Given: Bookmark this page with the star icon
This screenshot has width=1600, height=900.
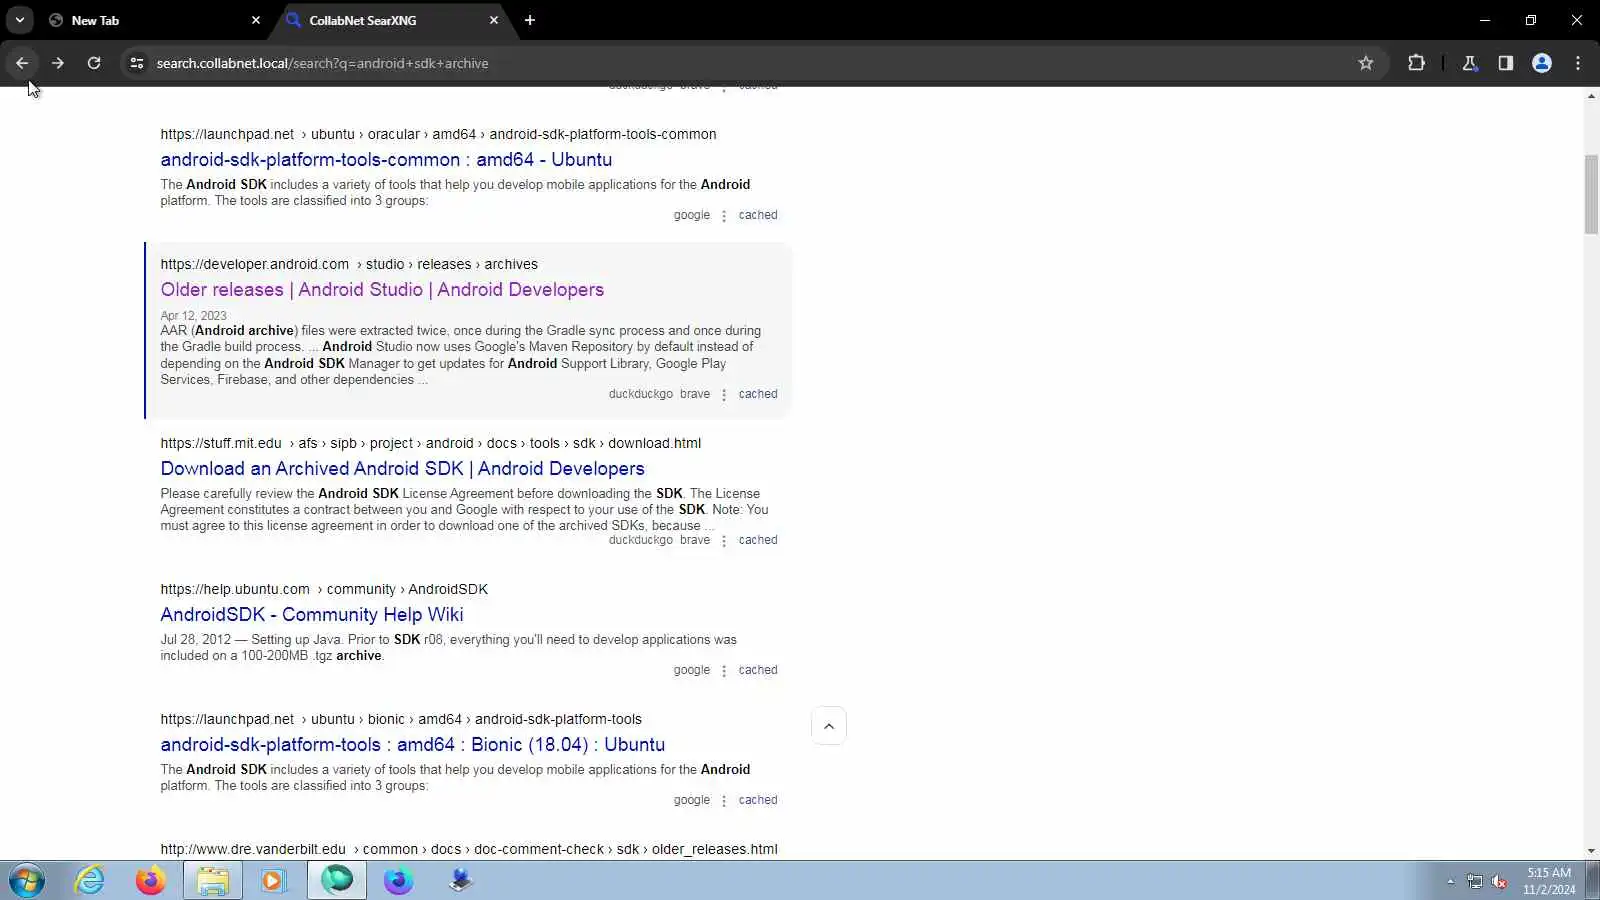Looking at the screenshot, I should tap(1366, 63).
